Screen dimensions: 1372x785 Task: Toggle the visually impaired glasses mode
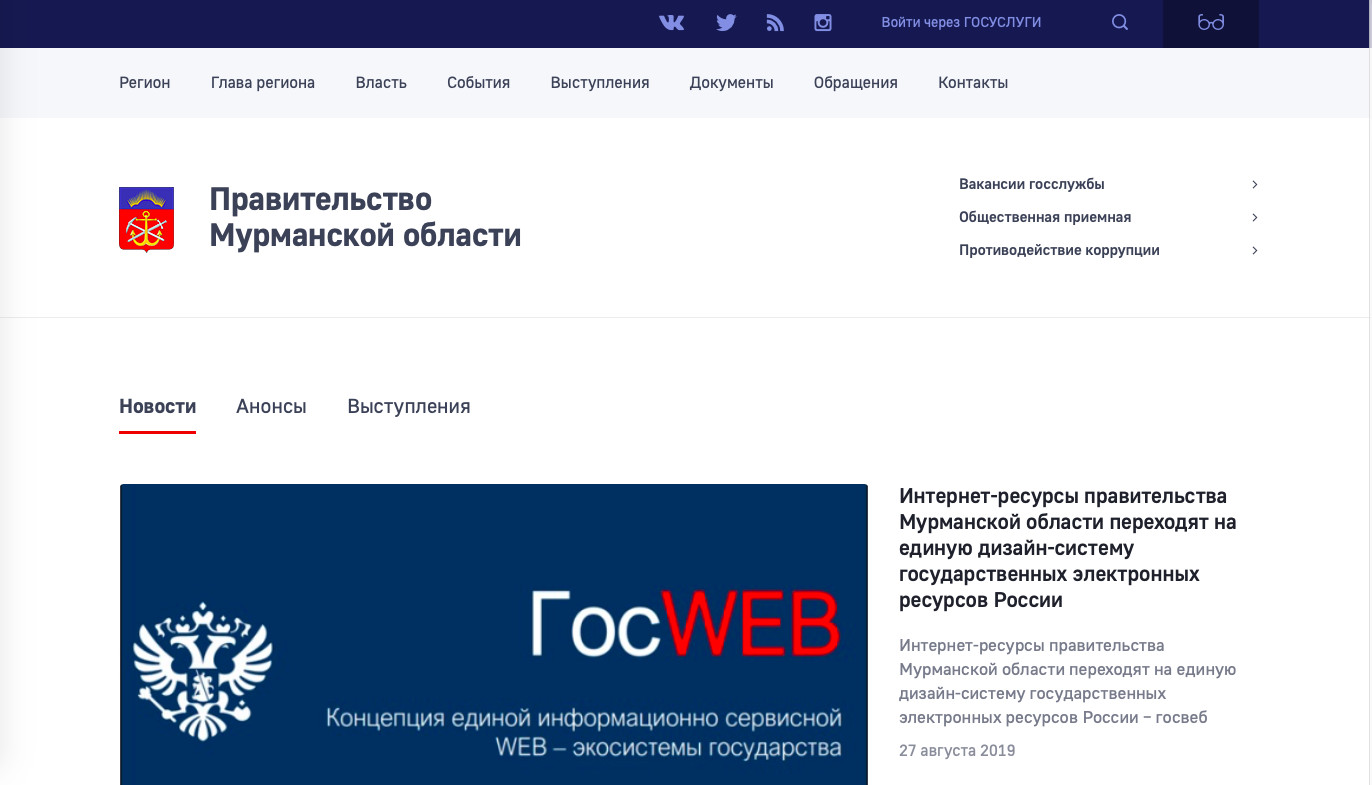pos(1211,23)
